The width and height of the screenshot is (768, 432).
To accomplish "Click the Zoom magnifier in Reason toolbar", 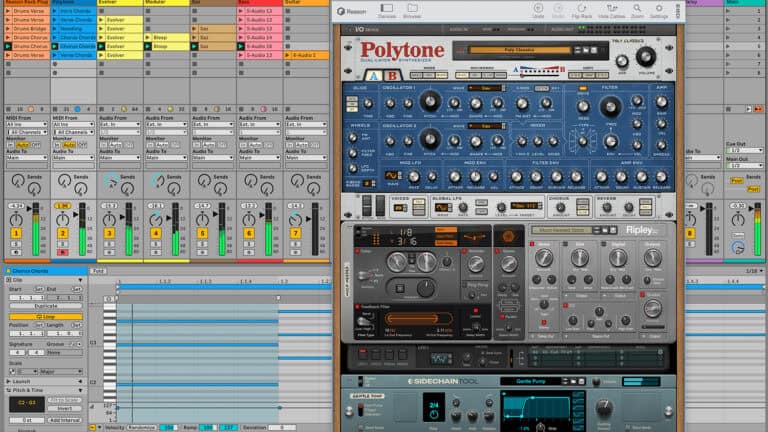I will click(637, 11).
